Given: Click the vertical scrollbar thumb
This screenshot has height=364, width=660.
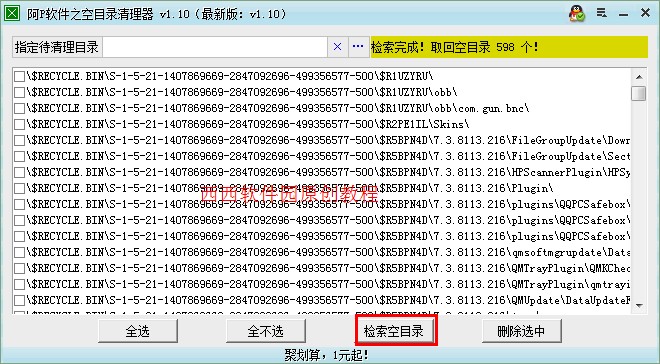Looking at the screenshot, I should [x=639, y=93].
